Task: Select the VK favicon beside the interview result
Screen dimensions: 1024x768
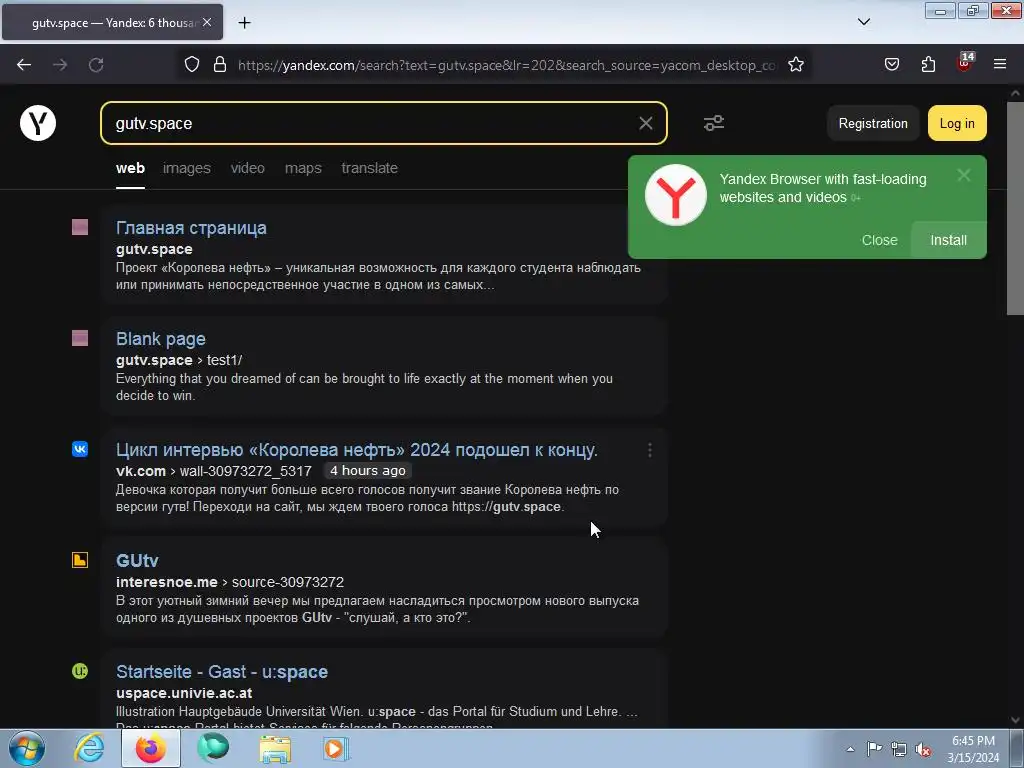Action: click(80, 449)
